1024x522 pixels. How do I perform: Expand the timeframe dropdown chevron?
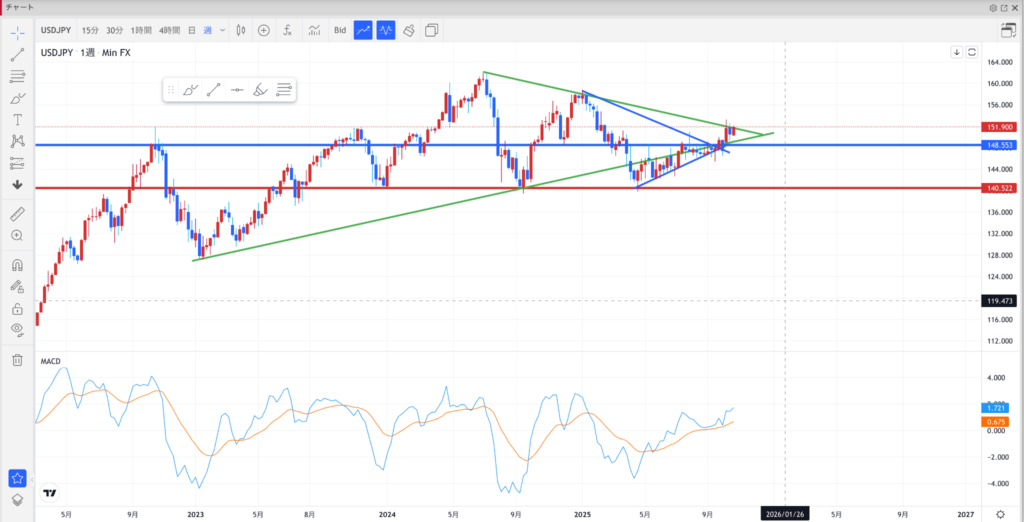point(222,31)
